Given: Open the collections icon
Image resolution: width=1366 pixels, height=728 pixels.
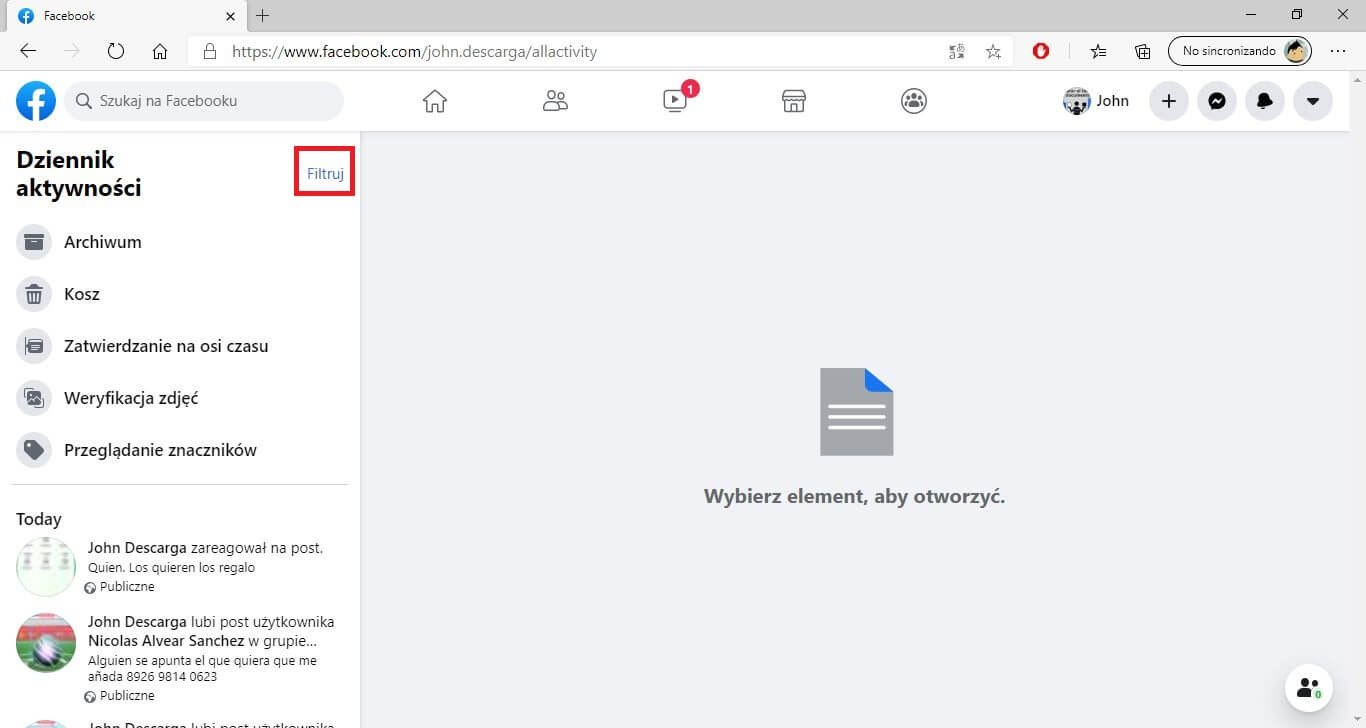Looking at the screenshot, I should [1142, 51].
